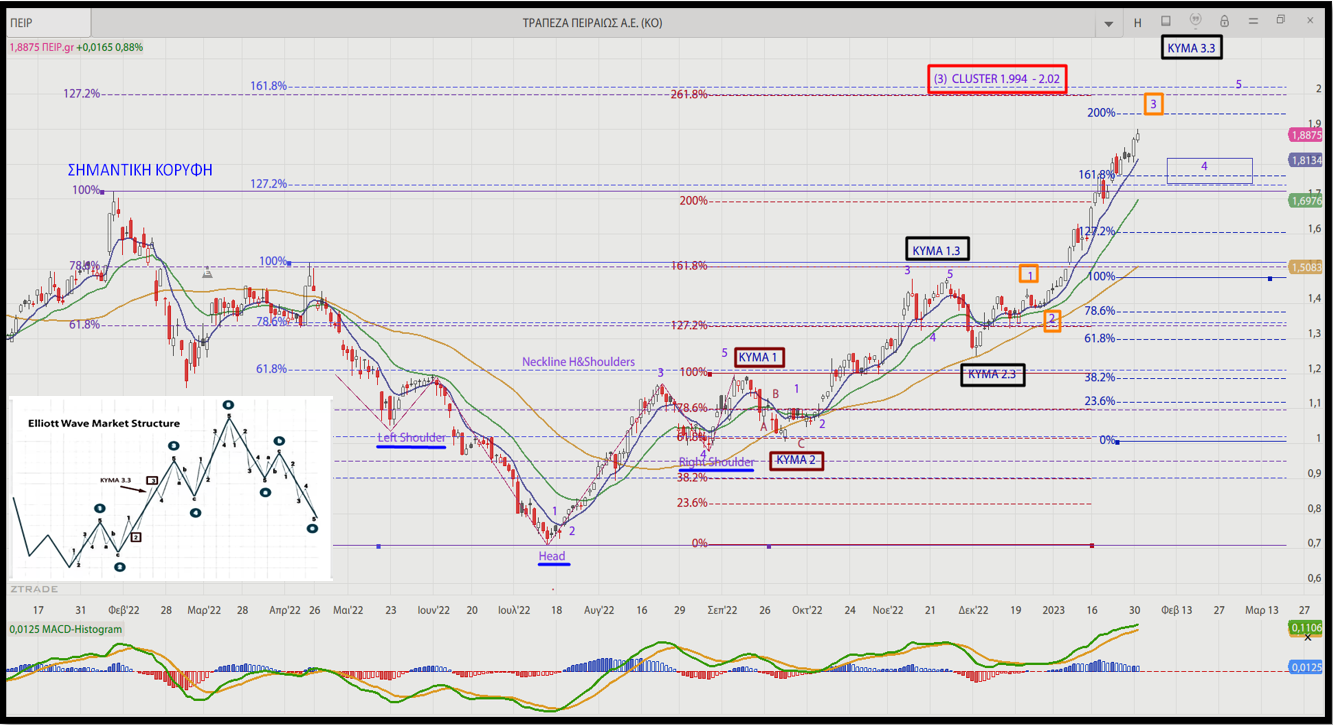Open the quote comments bubble icon
Screen dimensions: 1333x725
click(x=1195, y=21)
